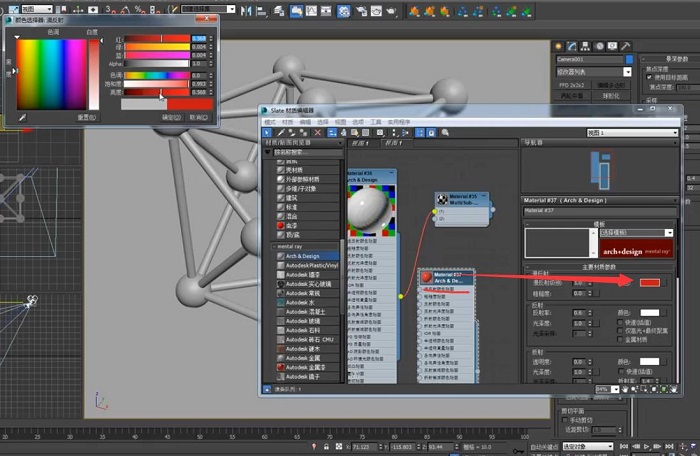
Task: Open the Display tab monitor icon
Action: point(612,46)
